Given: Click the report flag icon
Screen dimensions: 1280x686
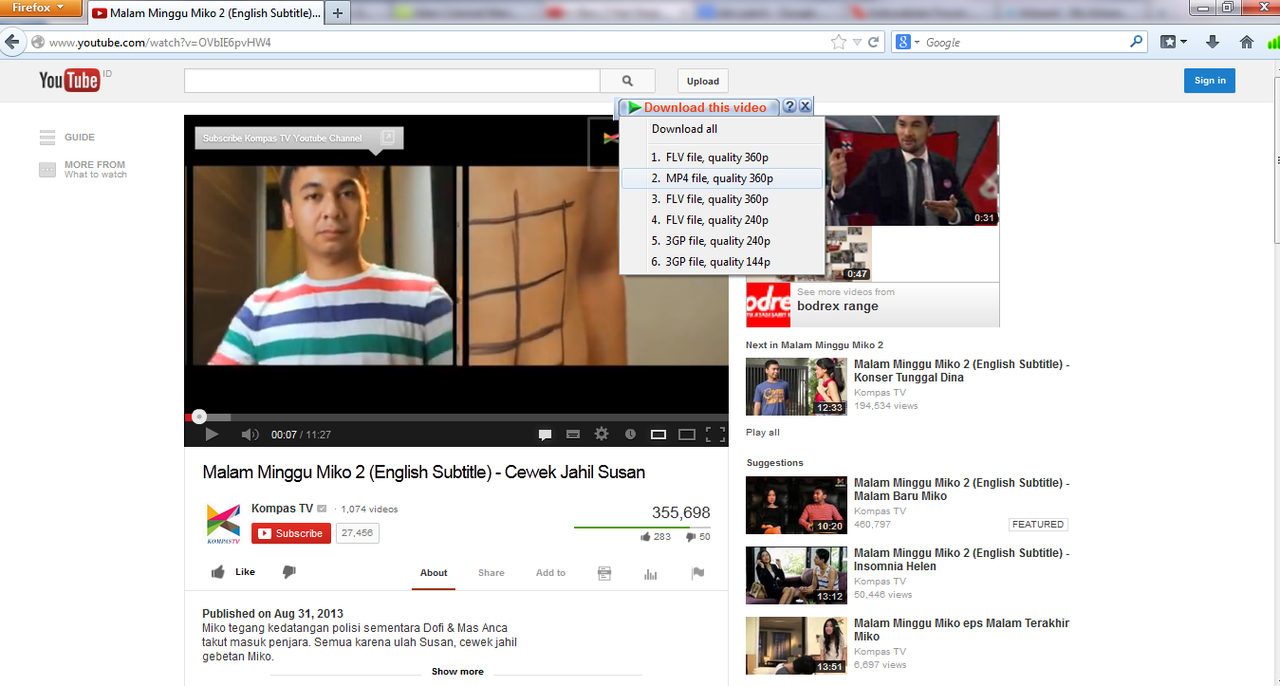Looking at the screenshot, I should point(698,573).
